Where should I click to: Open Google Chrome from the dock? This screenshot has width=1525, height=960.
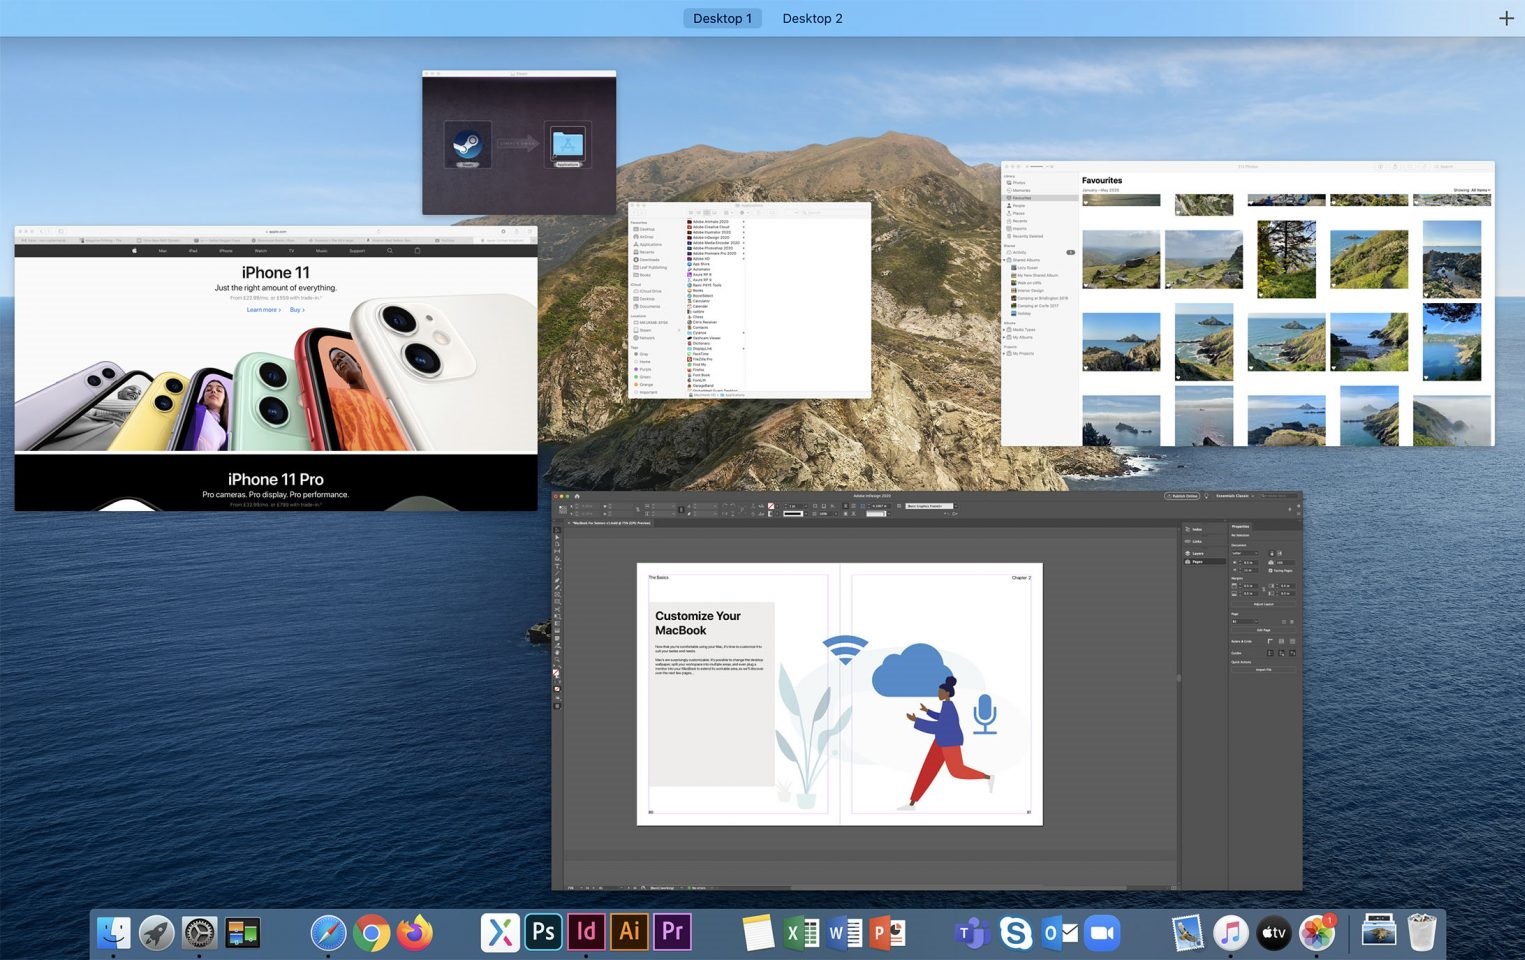tap(371, 934)
